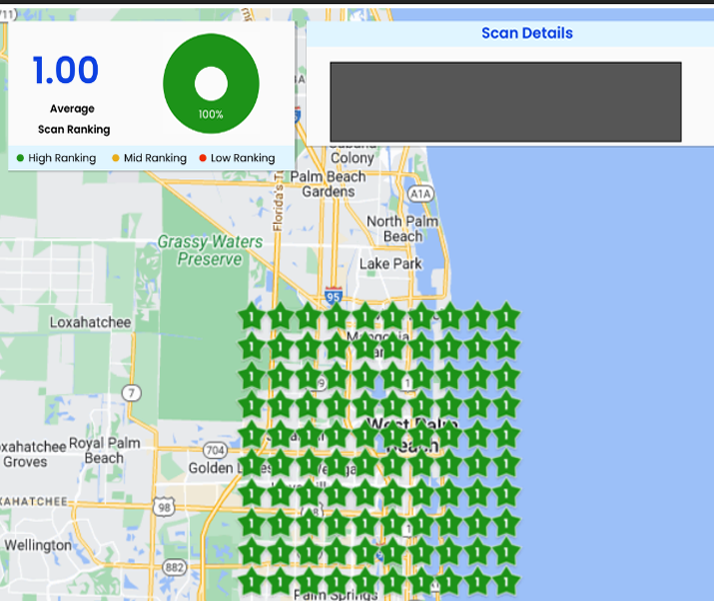Select the bottom-left green star marker
This screenshot has height=601, width=715.
coord(251,580)
